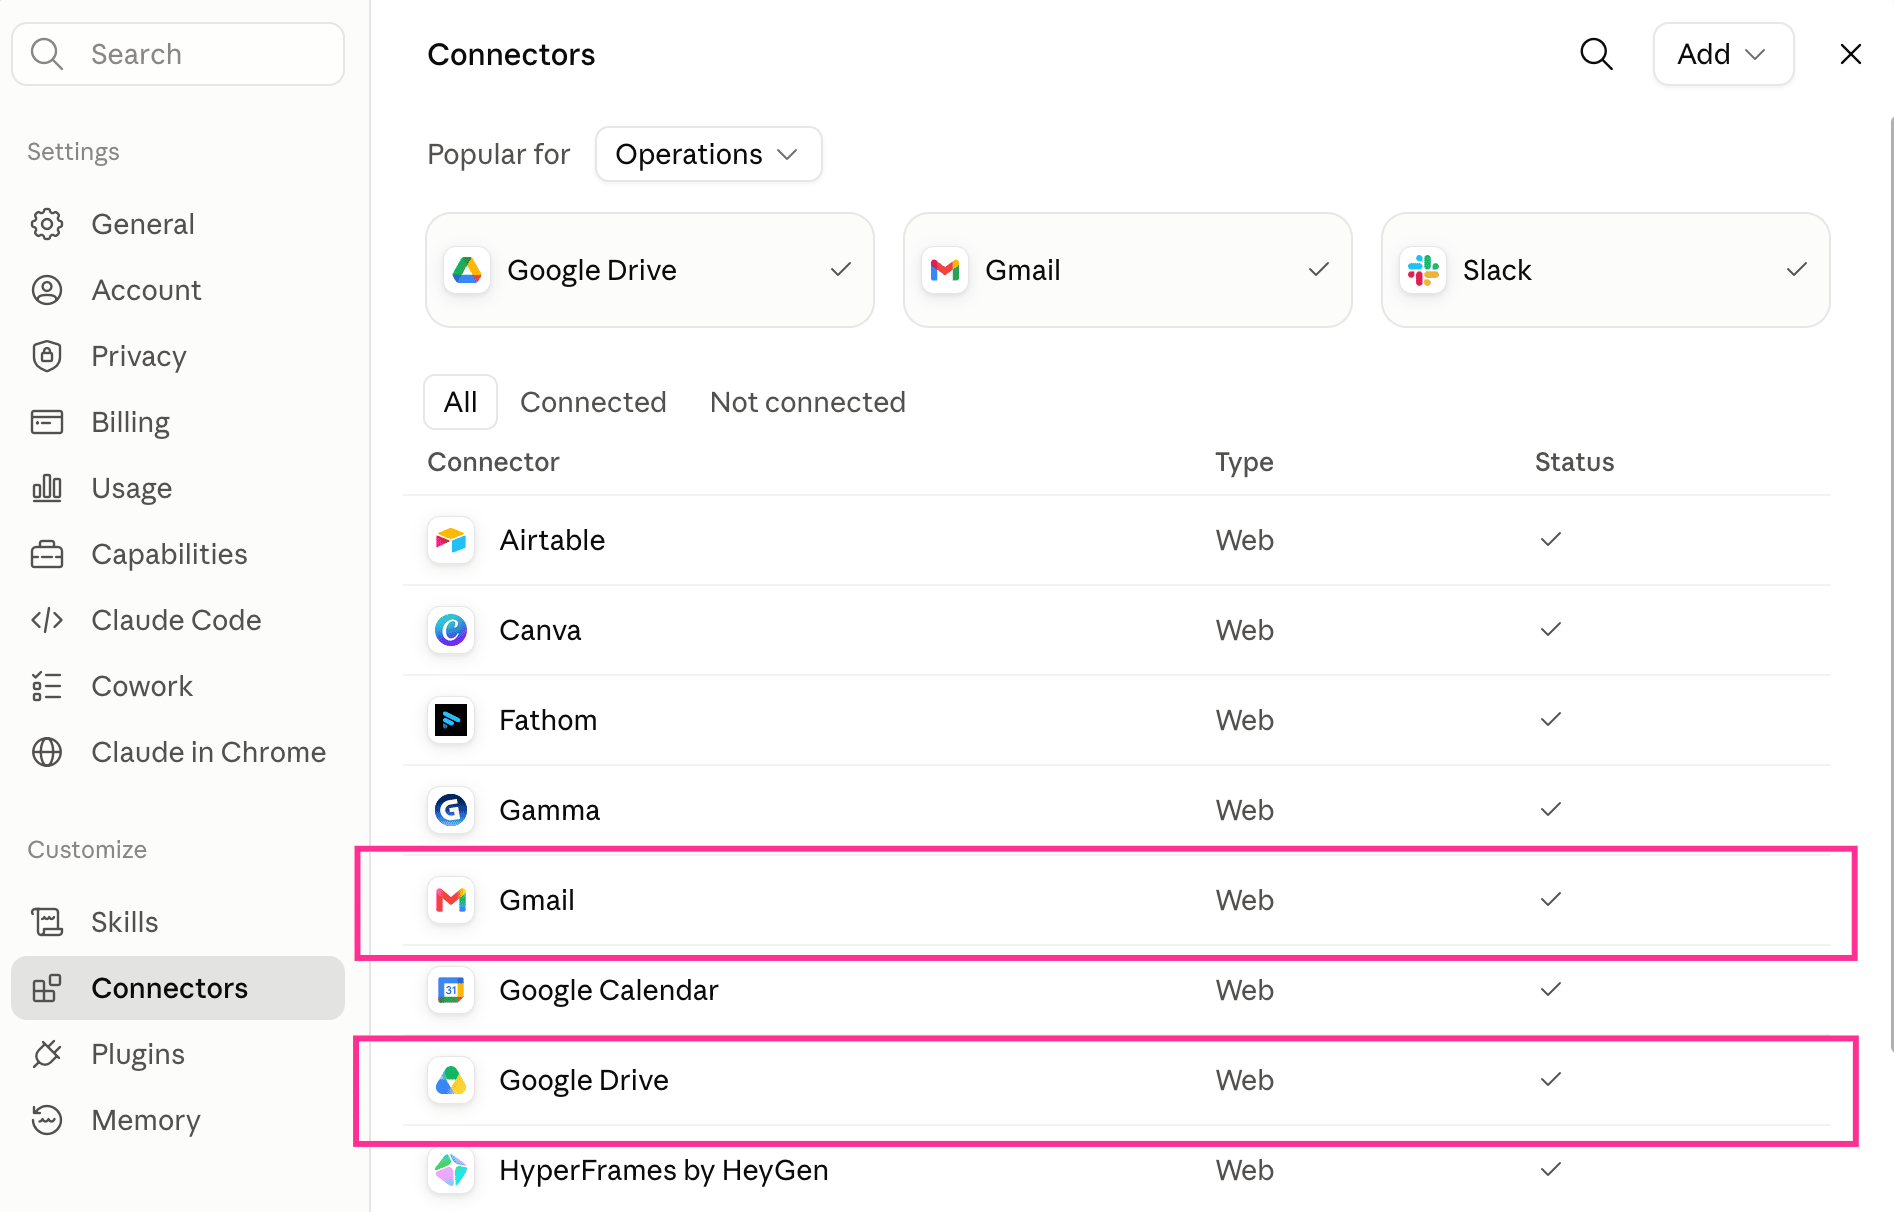Click the General gear icon
The height and width of the screenshot is (1212, 1894).
coord(47,224)
